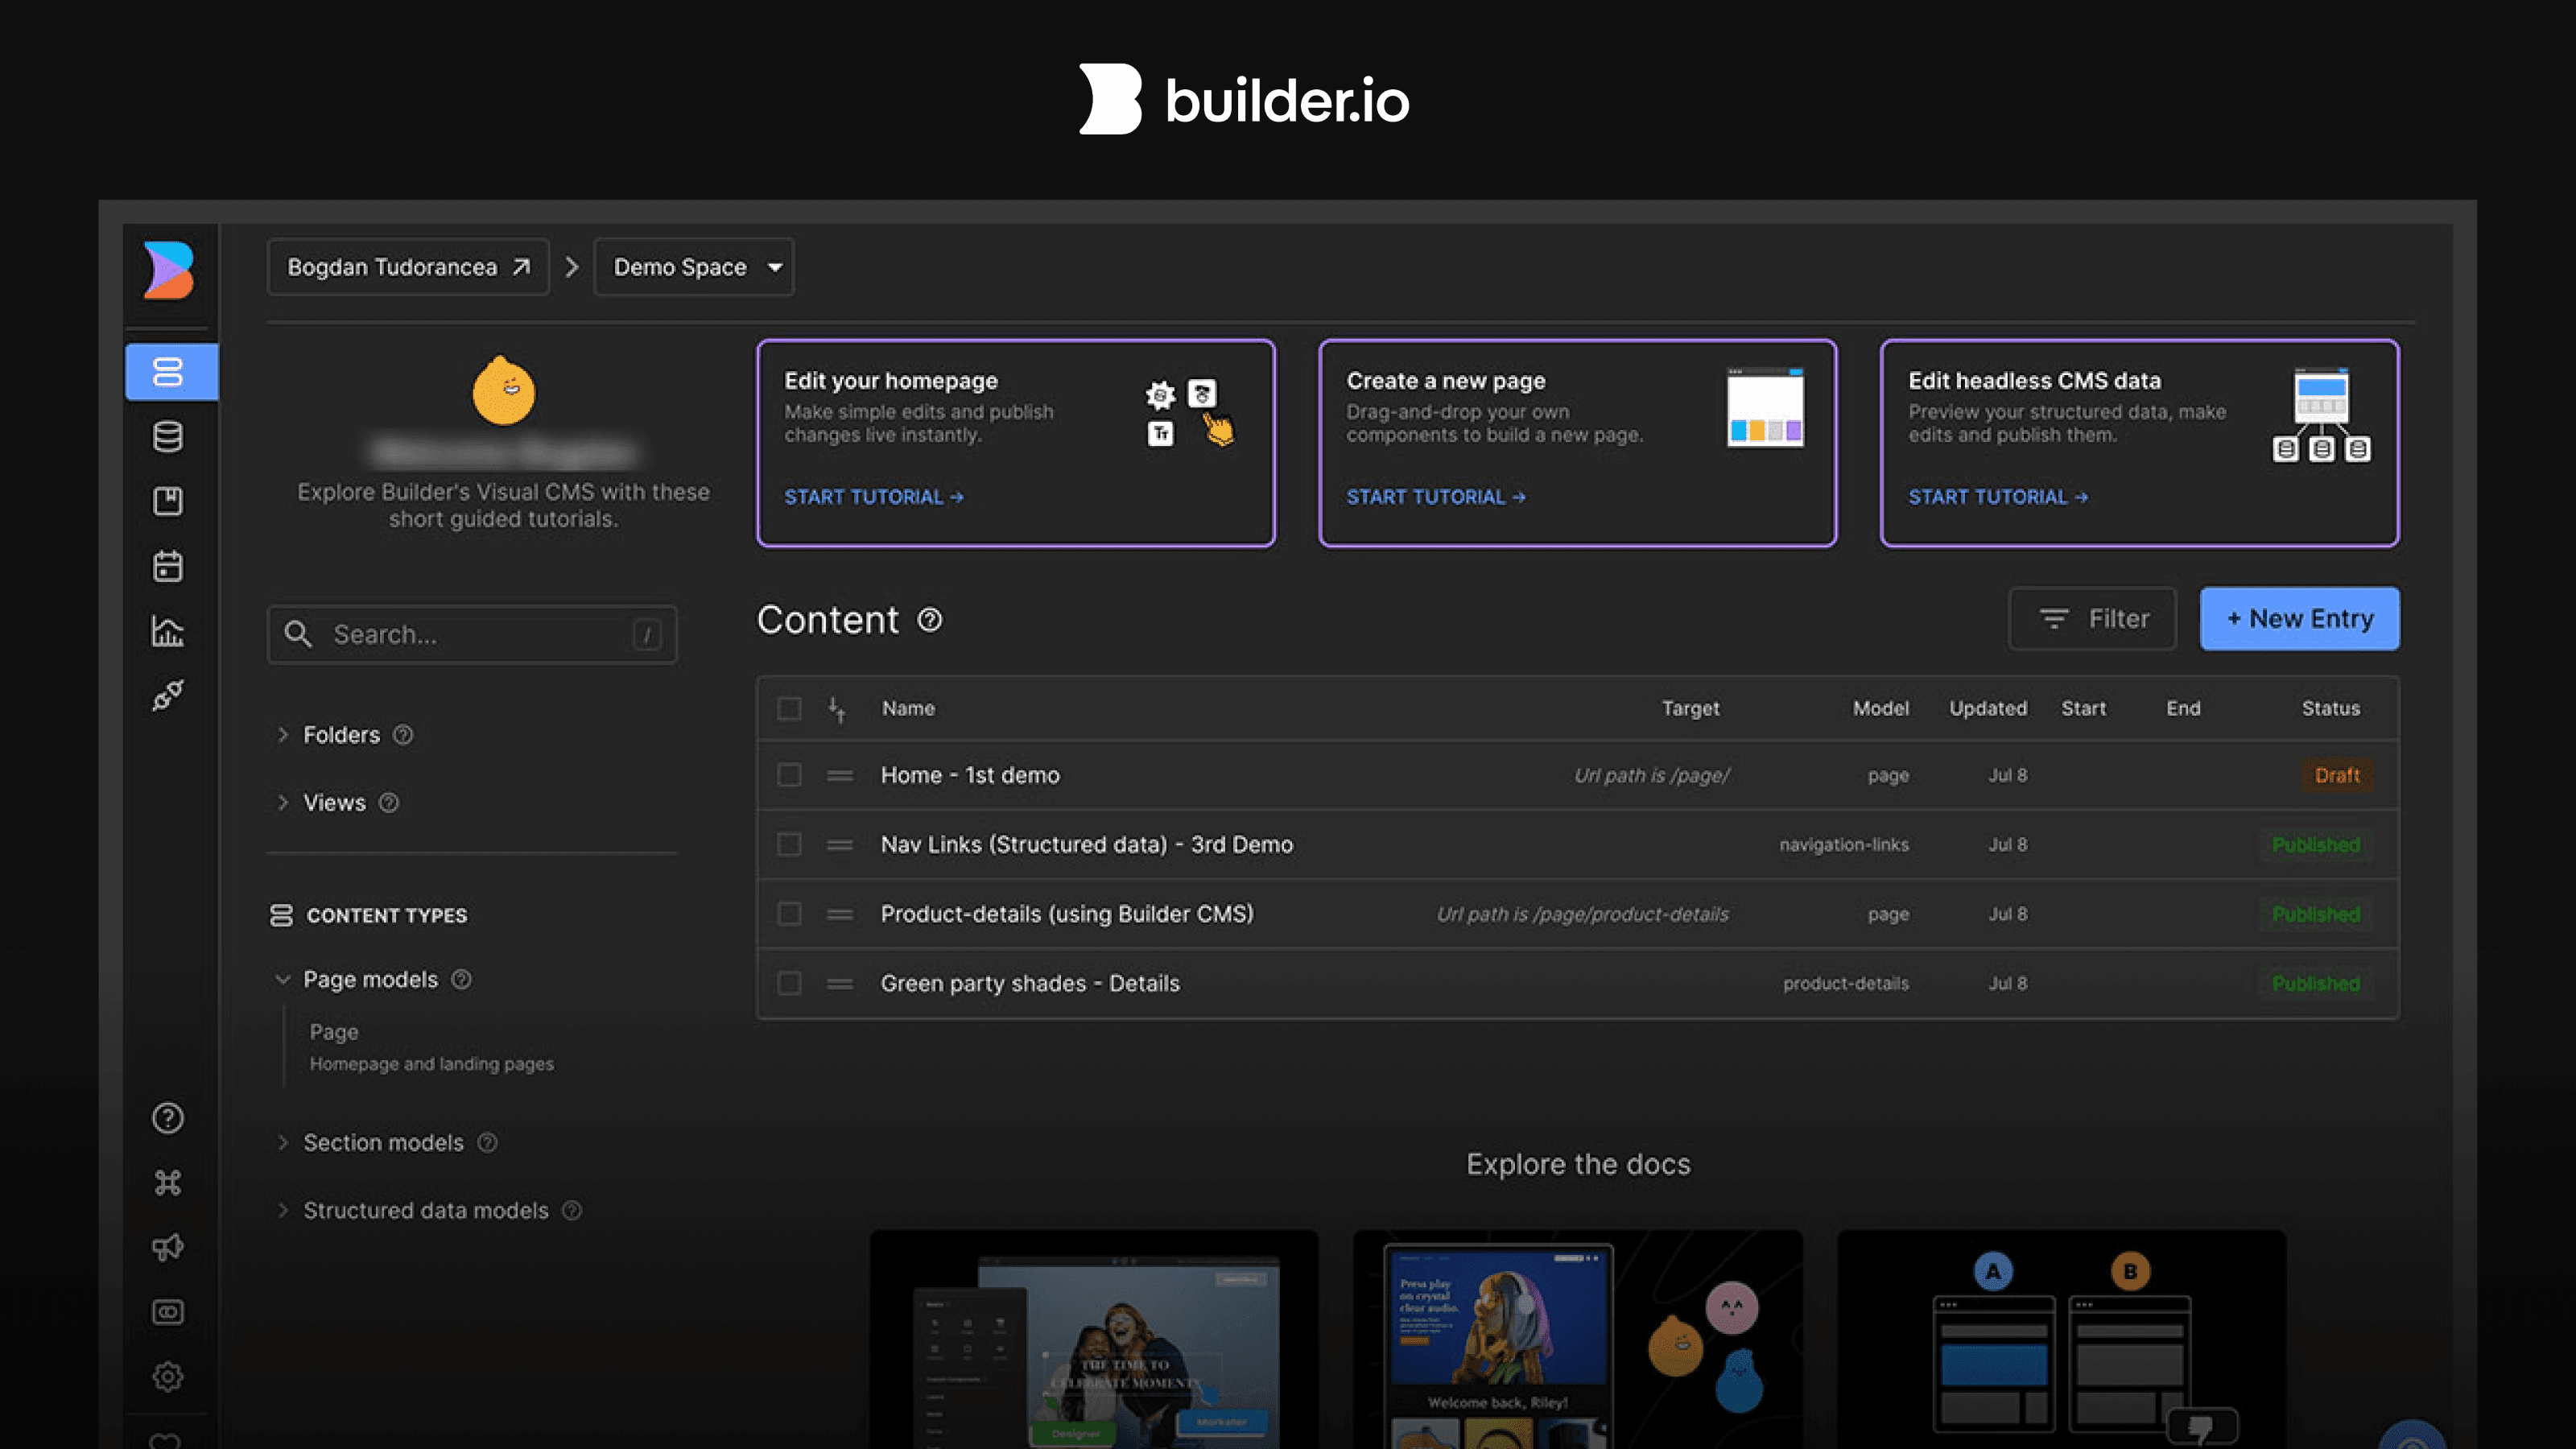Collapse the Page models section
Screen dimensions: 2576x1449
(283, 980)
